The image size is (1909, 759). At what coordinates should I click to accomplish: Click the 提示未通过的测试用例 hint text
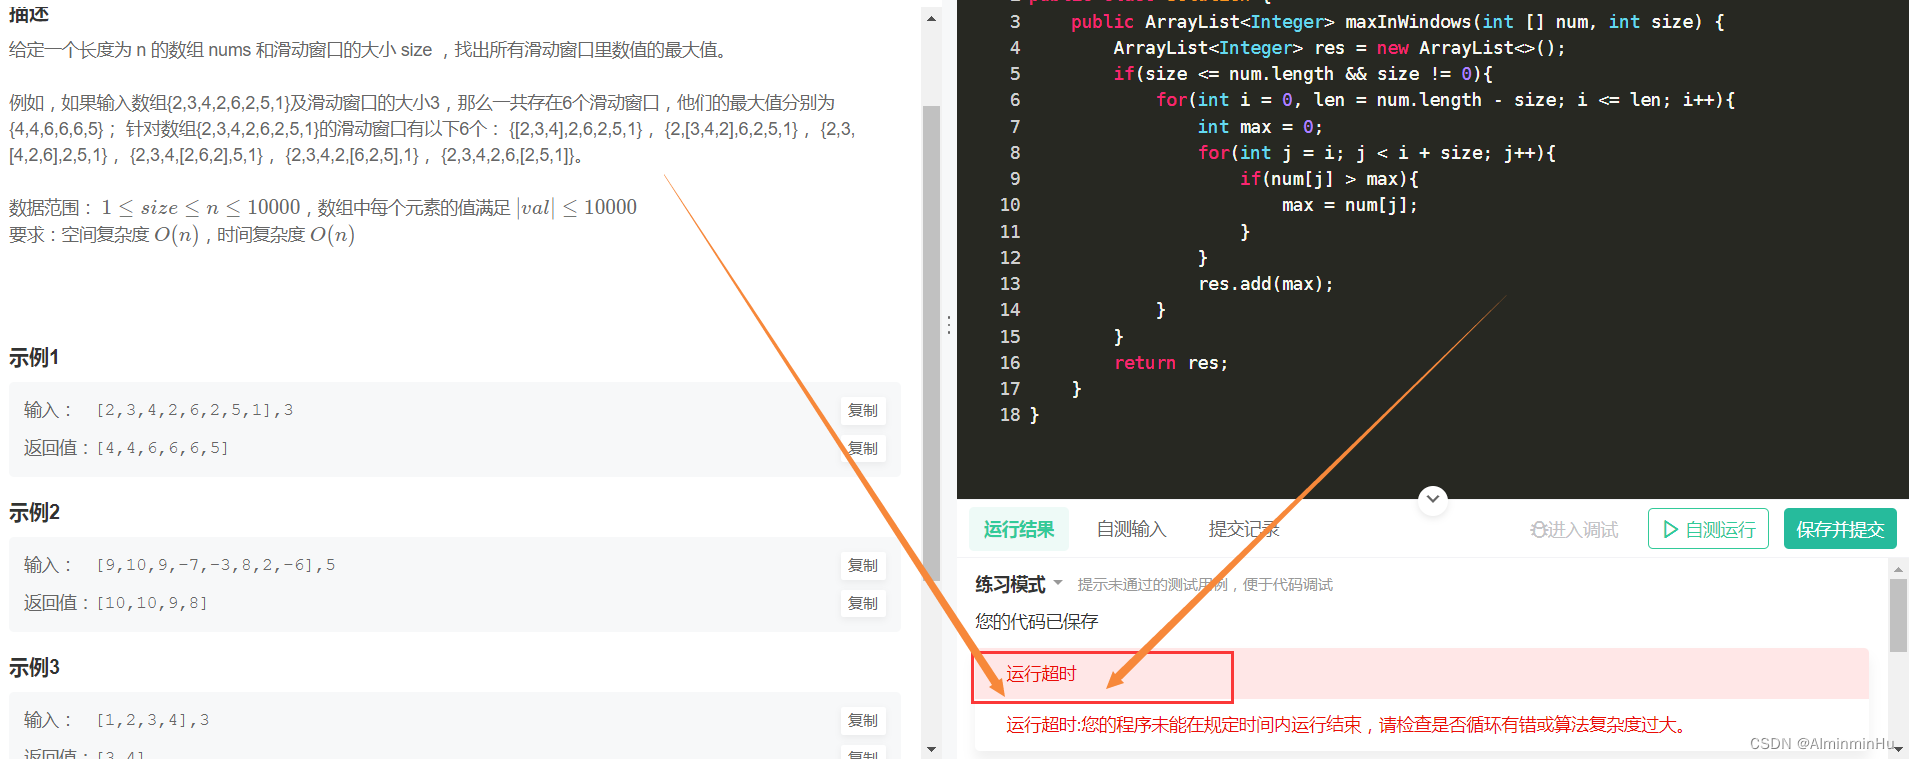pos(1205,585)
